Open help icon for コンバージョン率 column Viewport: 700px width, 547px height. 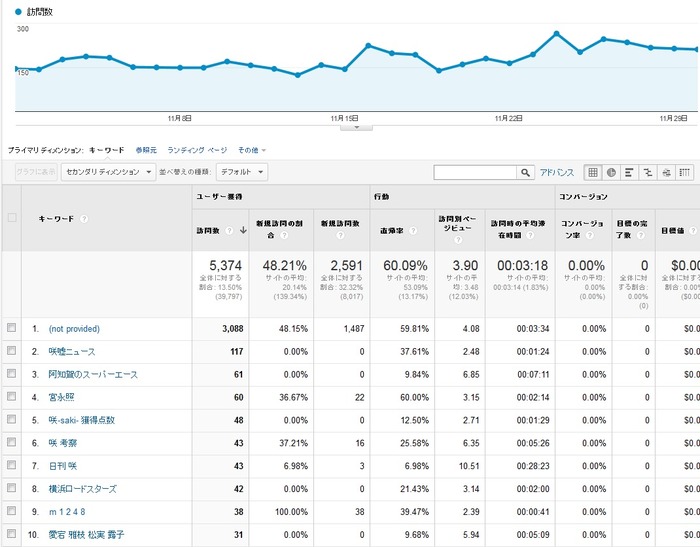[589, 235]
